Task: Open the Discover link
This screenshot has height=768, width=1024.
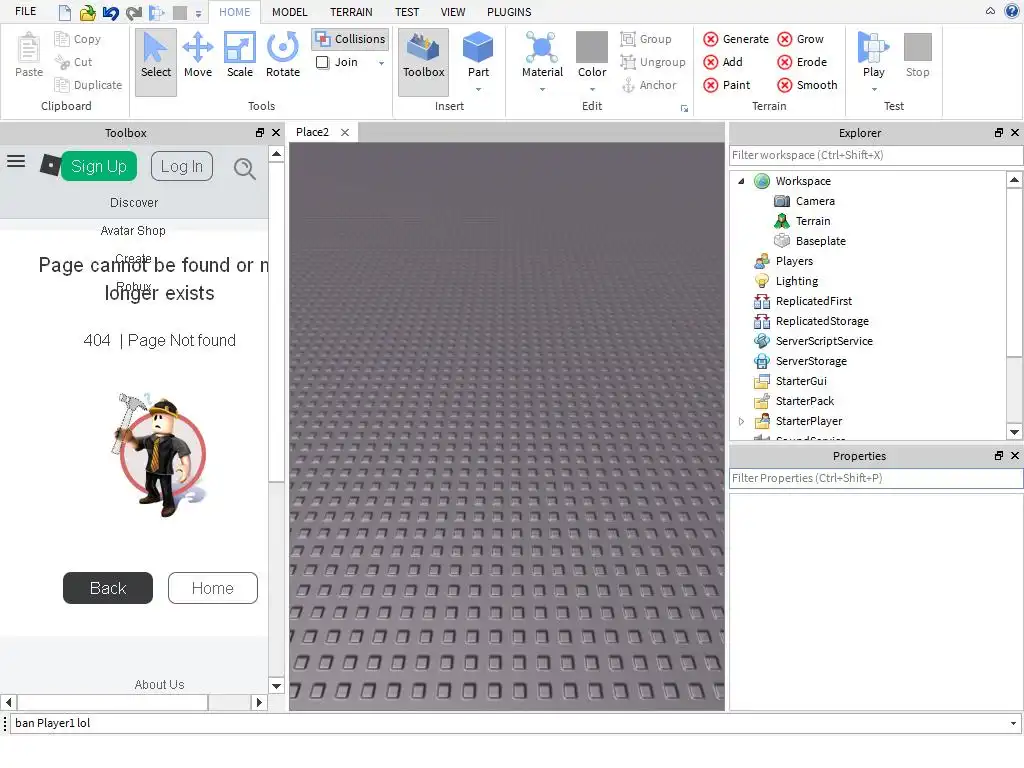Action: (134, 202)
